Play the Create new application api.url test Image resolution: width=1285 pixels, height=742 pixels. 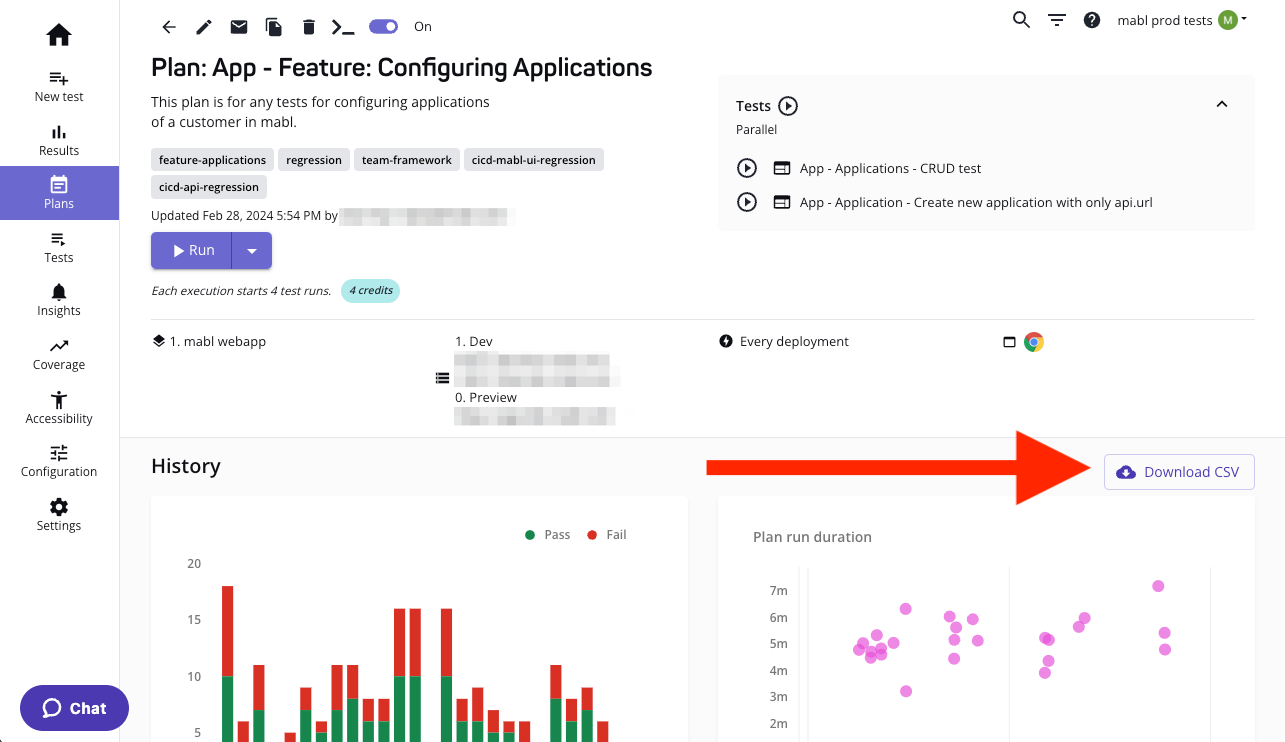click(x=746, y=202)
